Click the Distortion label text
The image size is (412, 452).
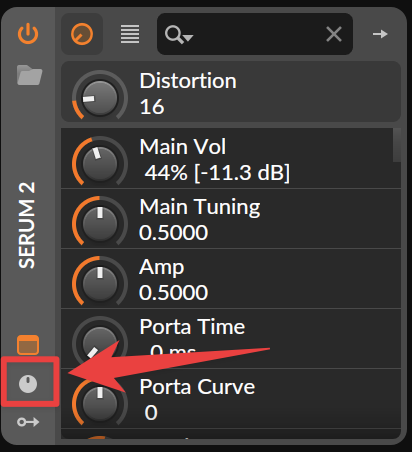pyautogui.click(x=188, y=81)
